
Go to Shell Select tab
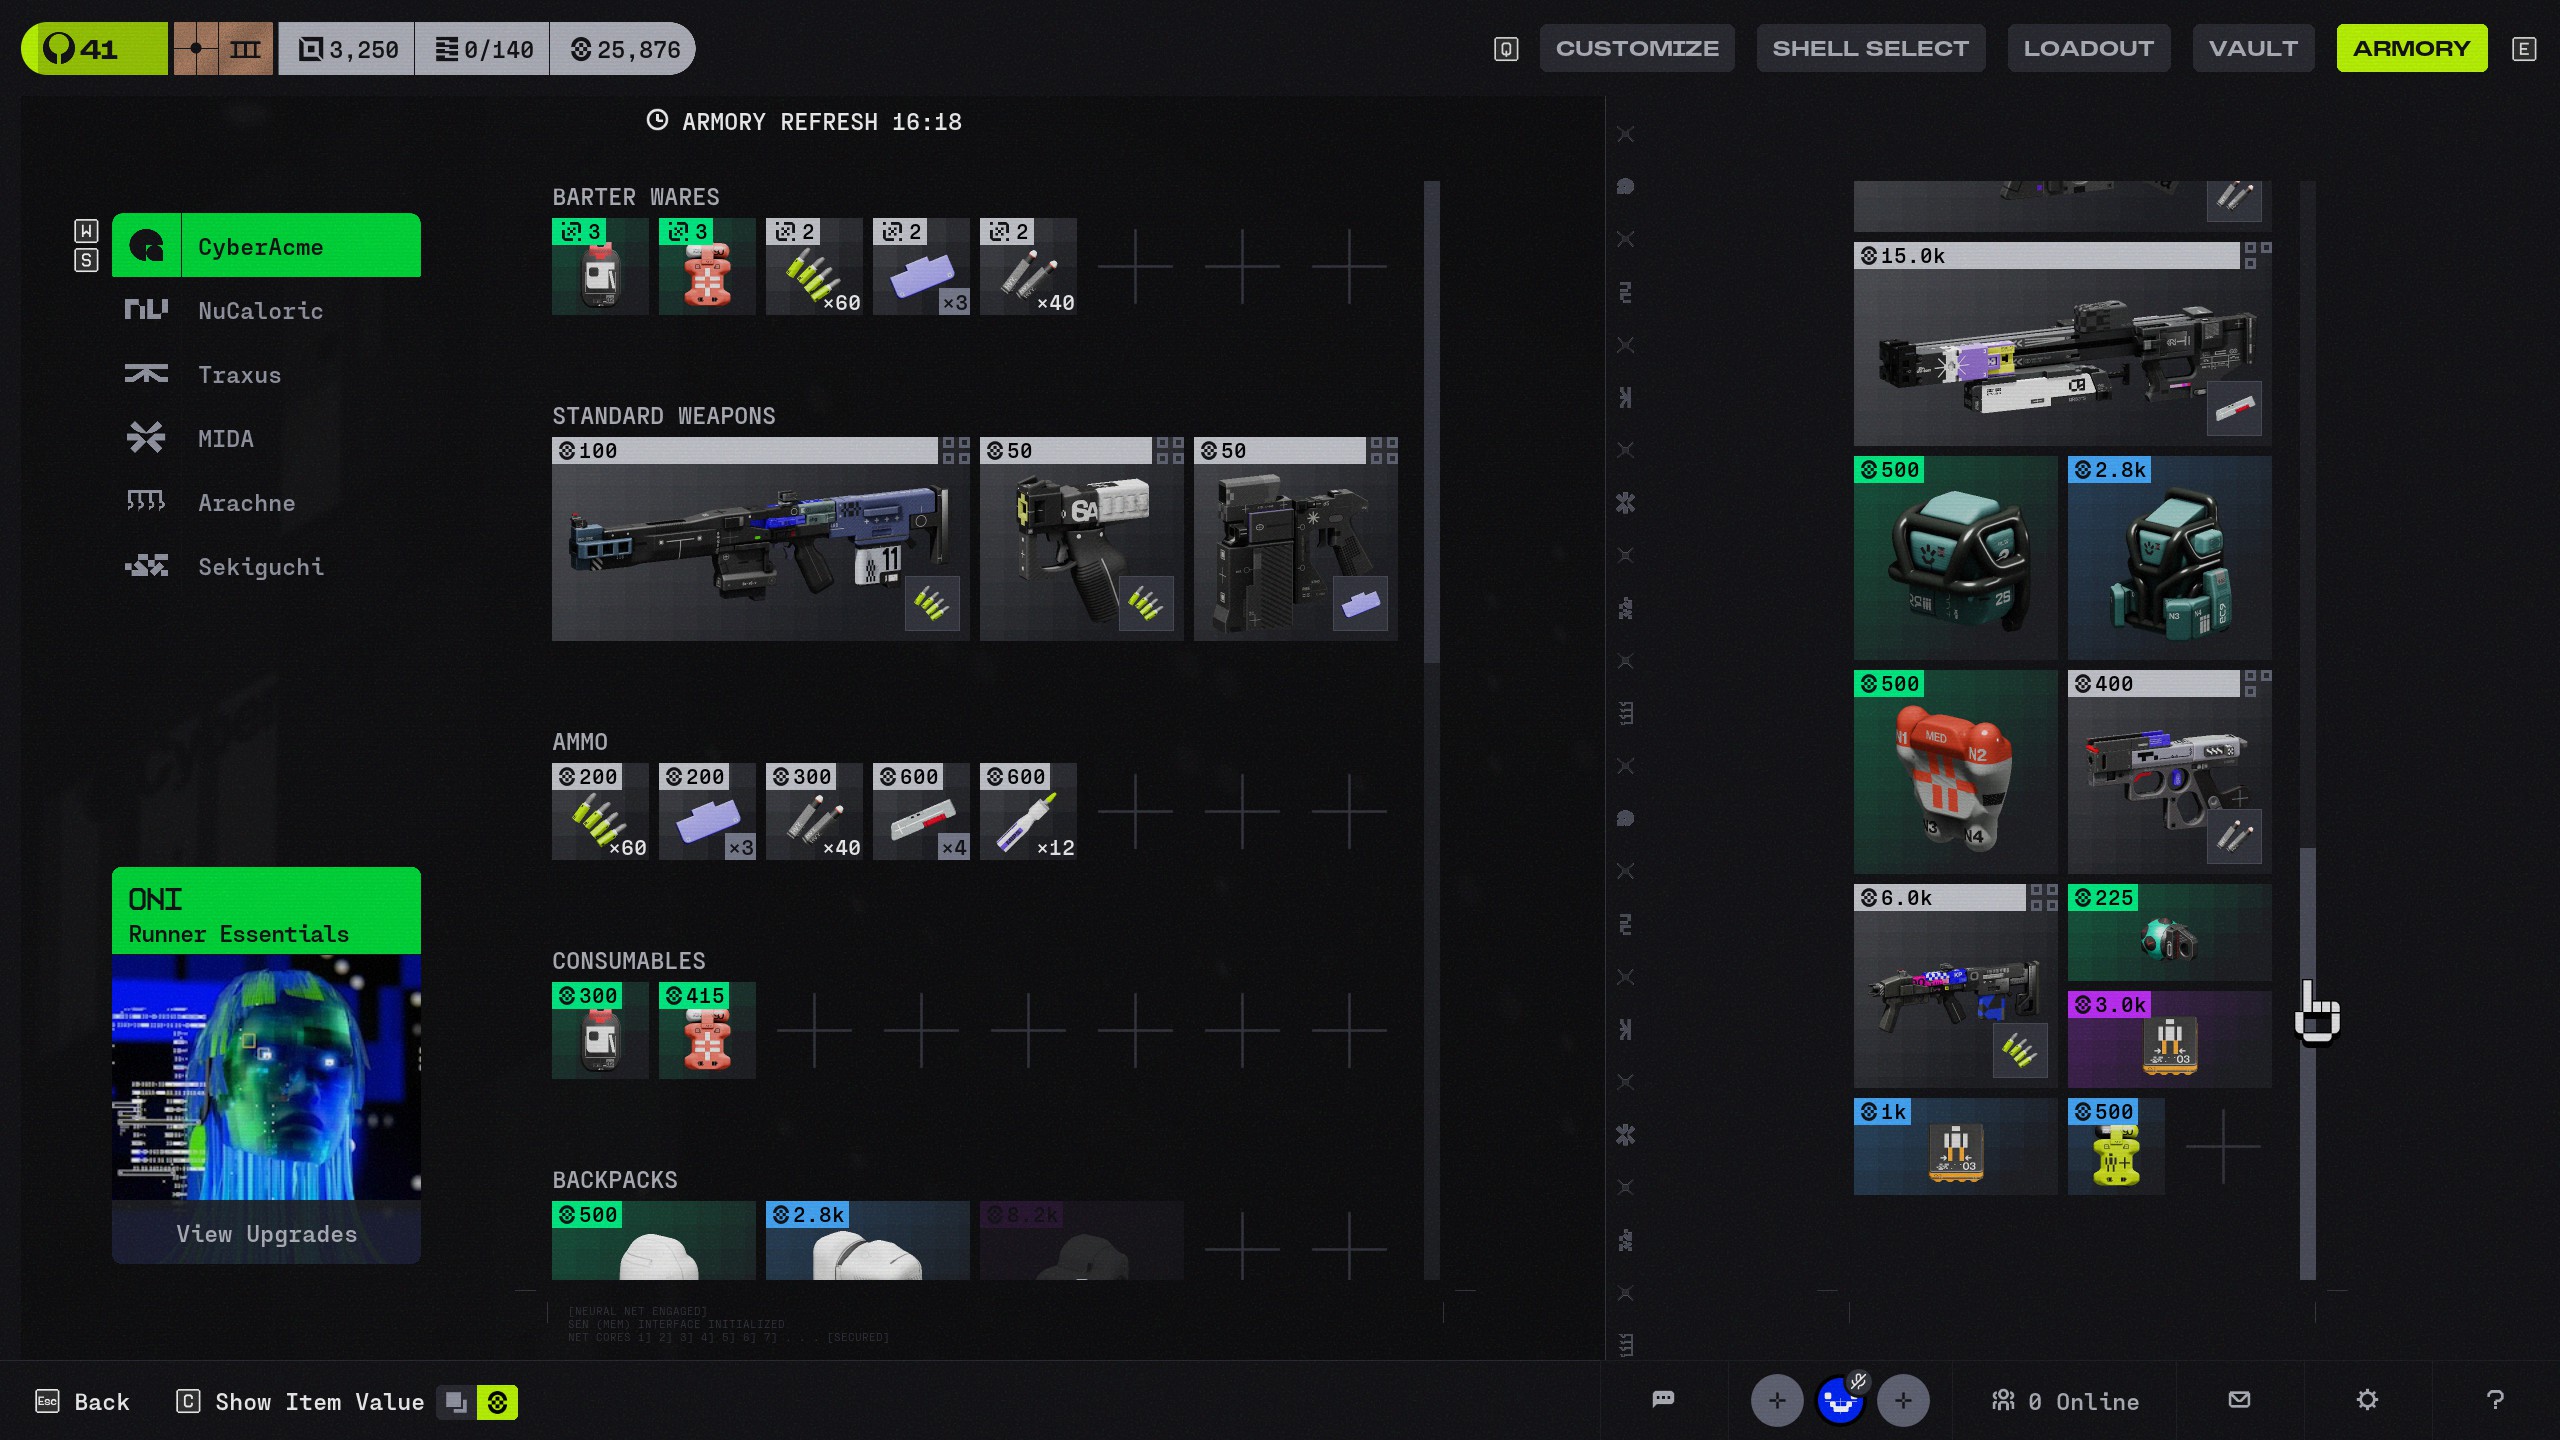(1870, 48)
